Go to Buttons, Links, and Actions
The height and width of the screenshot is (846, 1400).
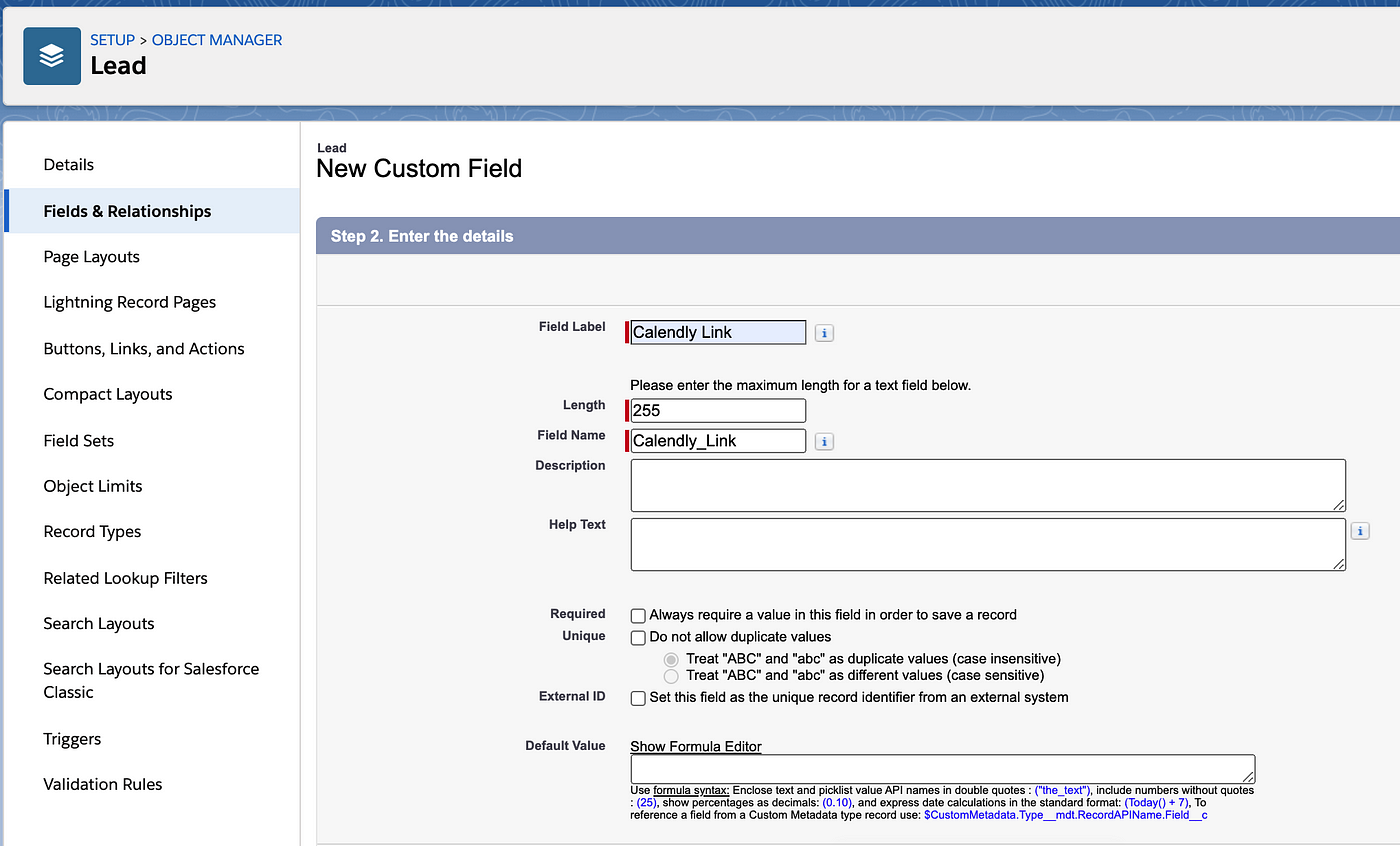click(x=144, y=349)
